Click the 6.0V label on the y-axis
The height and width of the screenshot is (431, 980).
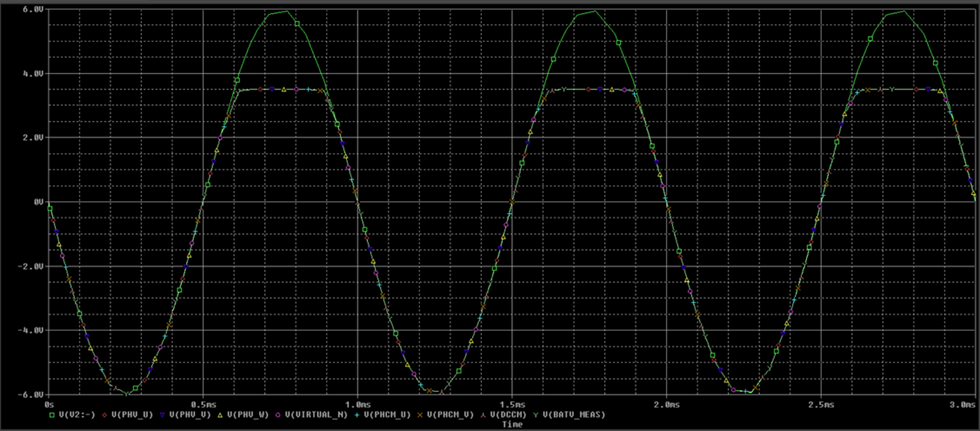click(x=32, y=8)
